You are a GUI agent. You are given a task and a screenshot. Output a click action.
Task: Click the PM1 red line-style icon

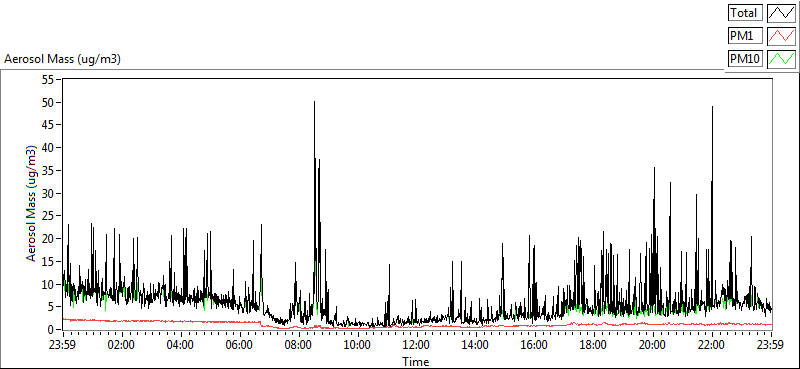click(781, 36)
